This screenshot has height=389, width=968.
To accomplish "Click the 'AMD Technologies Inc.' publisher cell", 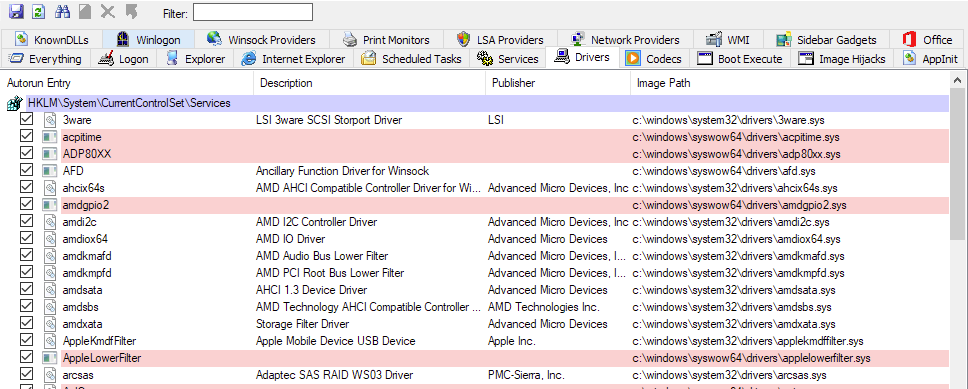I will [543, 307].
